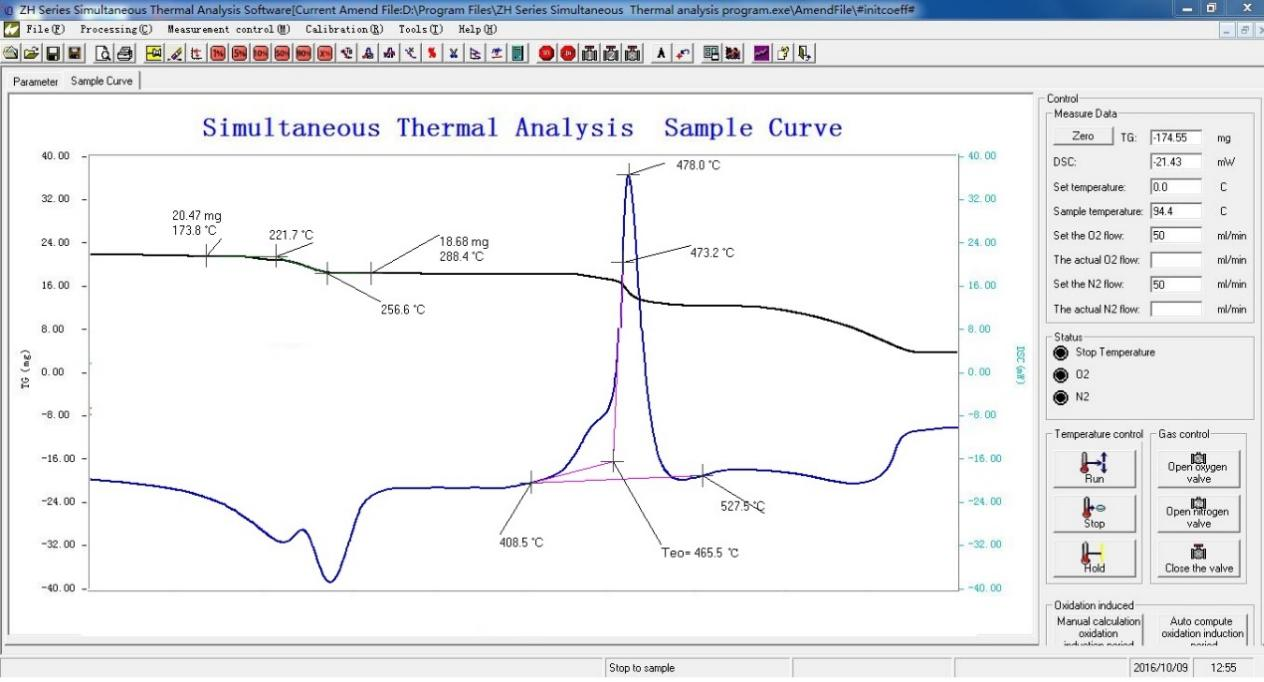
Task: Click the red 1% toolbar icon
Action: (x=218, y=53)
